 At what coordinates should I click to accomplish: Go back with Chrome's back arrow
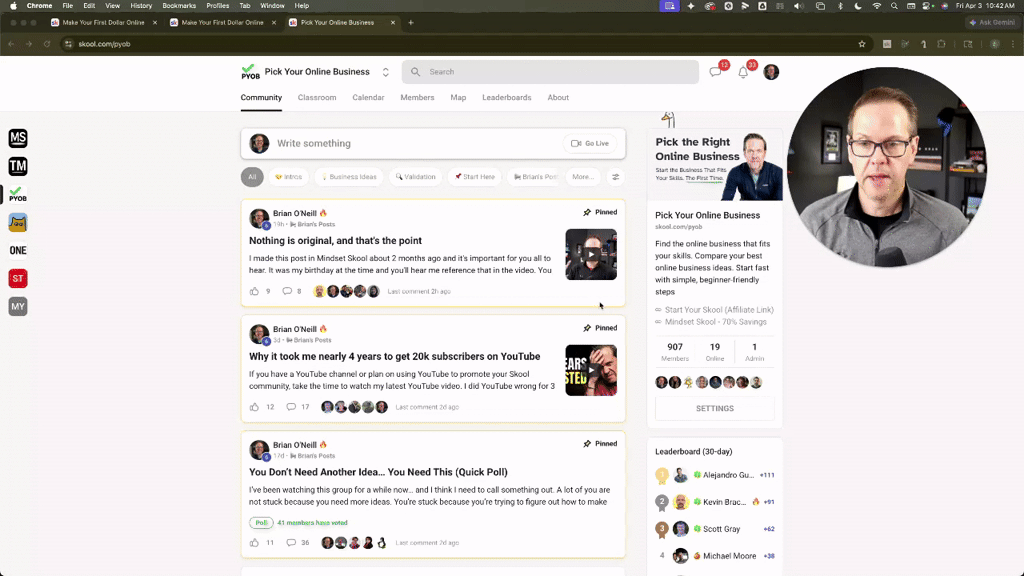tap(11, 44)
